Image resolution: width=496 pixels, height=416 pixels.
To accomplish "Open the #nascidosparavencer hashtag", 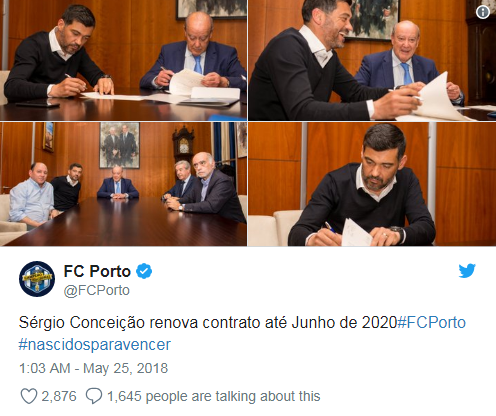I will pos(95,345).
